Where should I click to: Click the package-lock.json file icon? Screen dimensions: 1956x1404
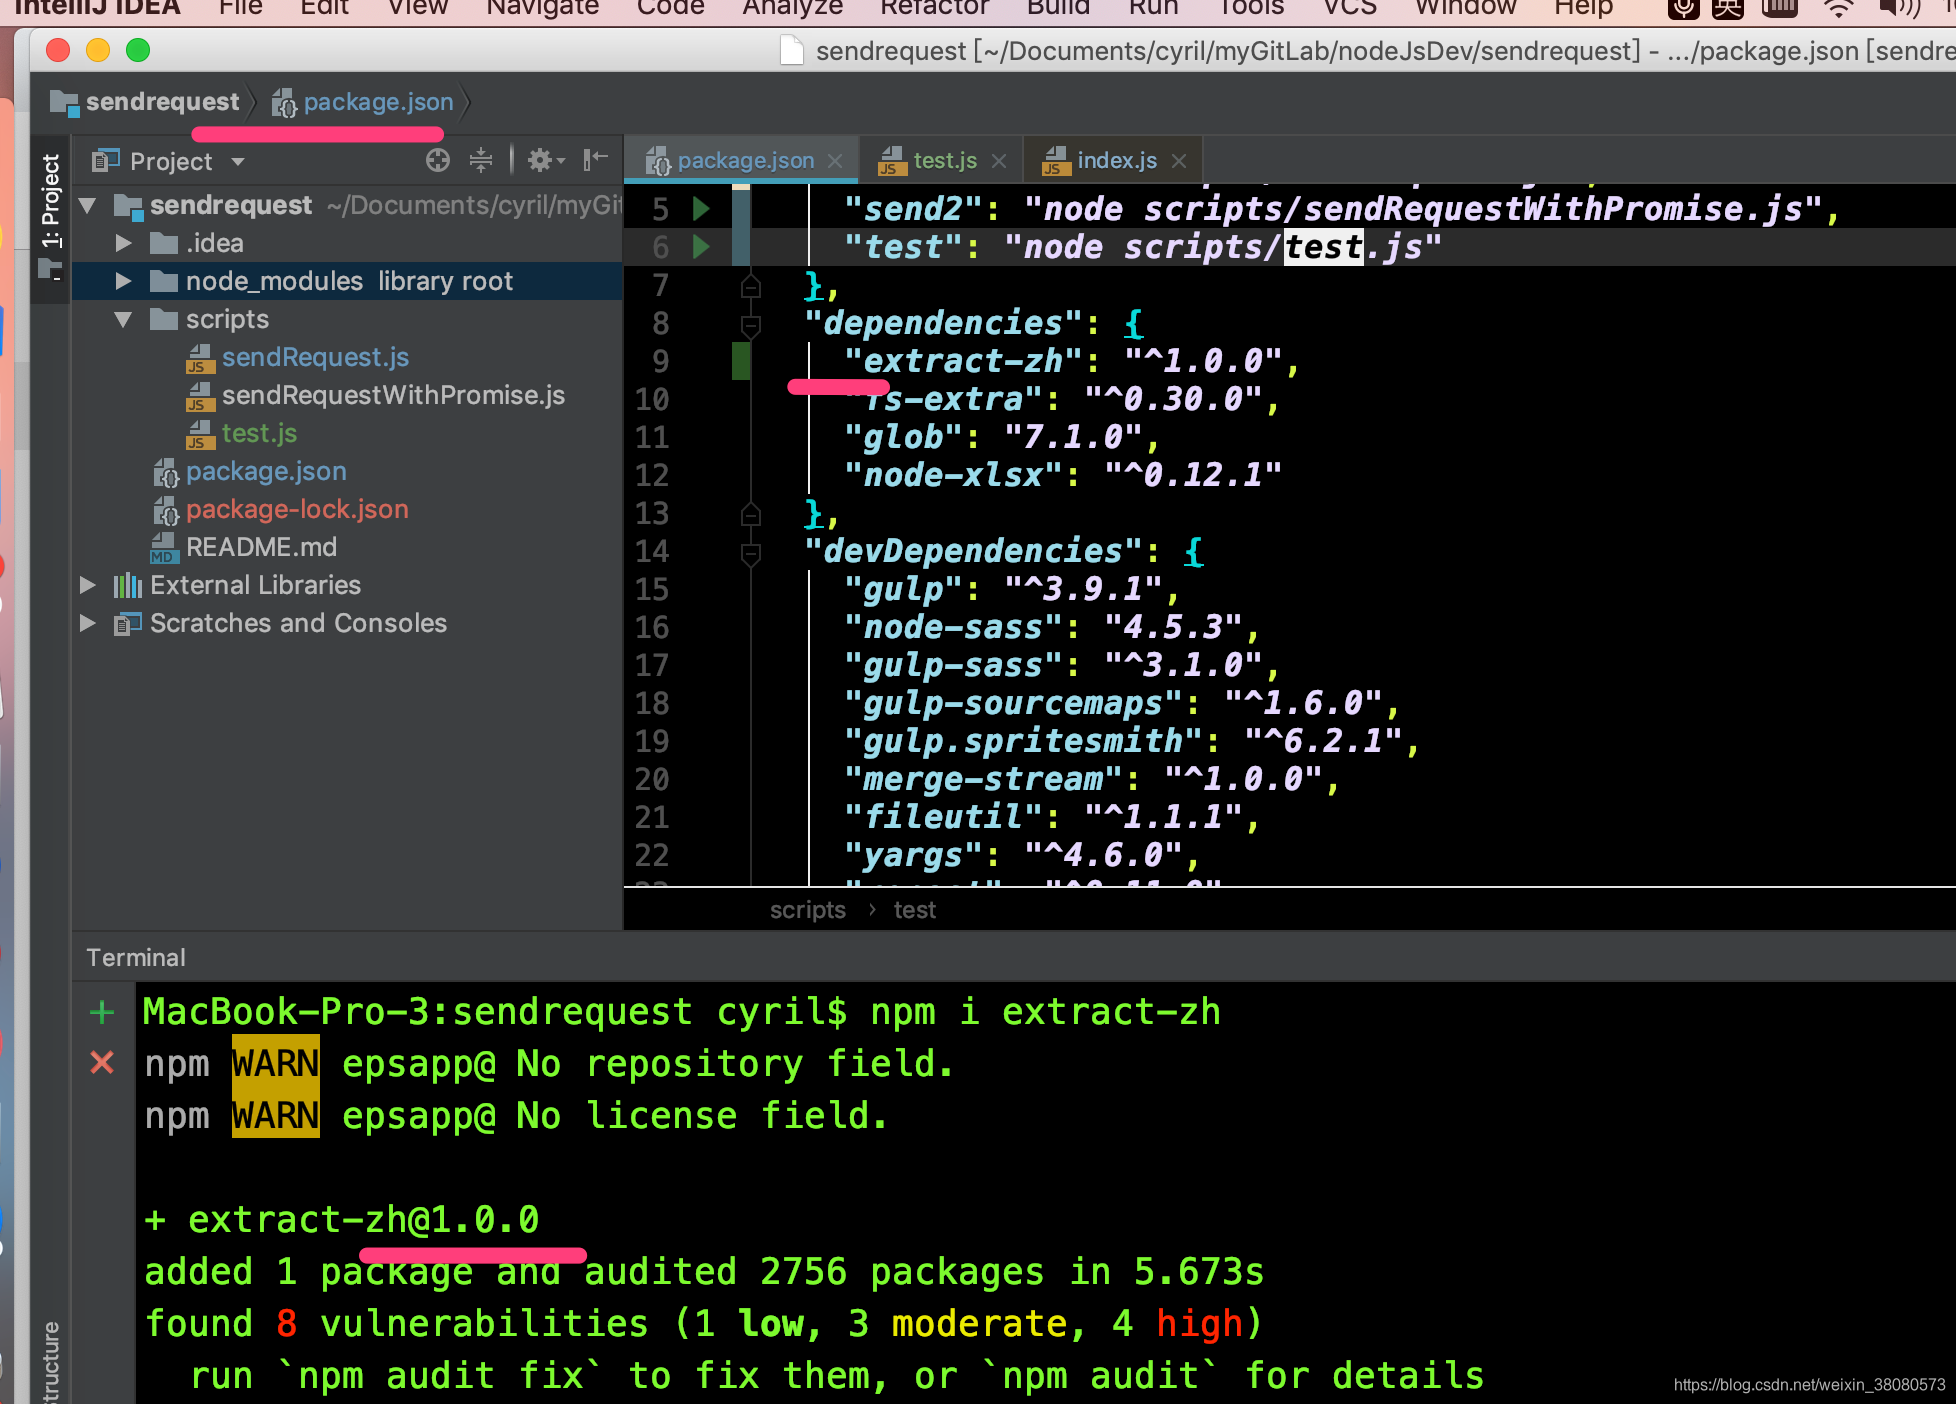tap(165, 510)
